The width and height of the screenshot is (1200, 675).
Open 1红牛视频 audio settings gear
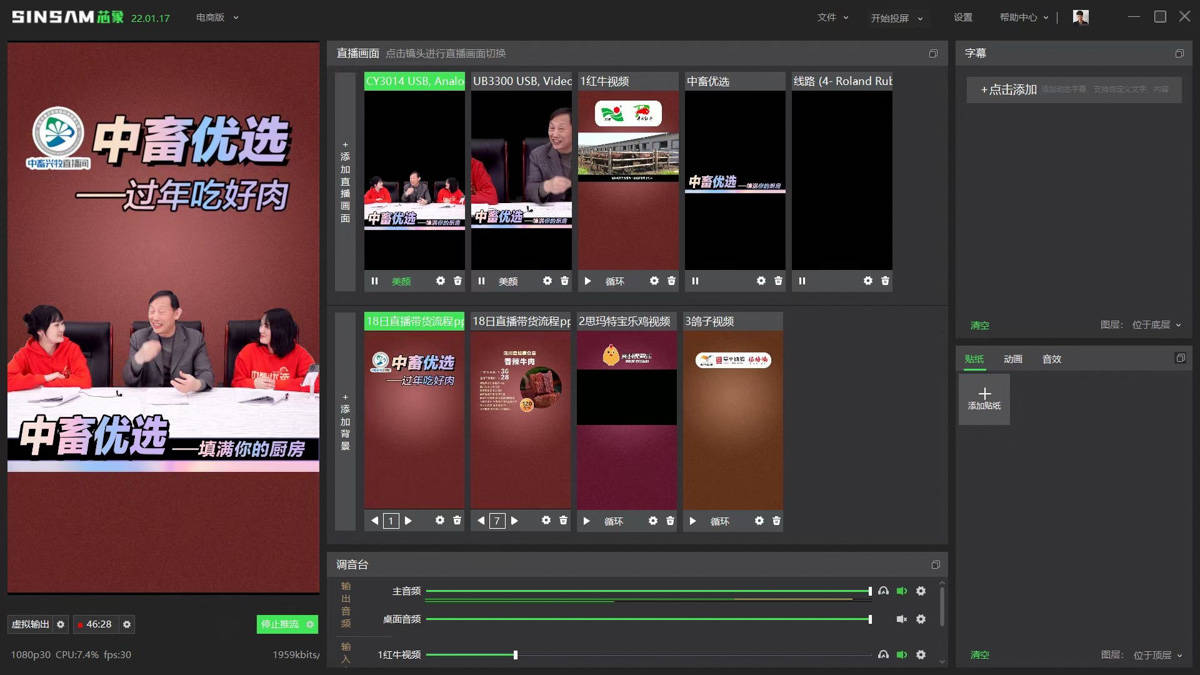[x=921, y=655]
